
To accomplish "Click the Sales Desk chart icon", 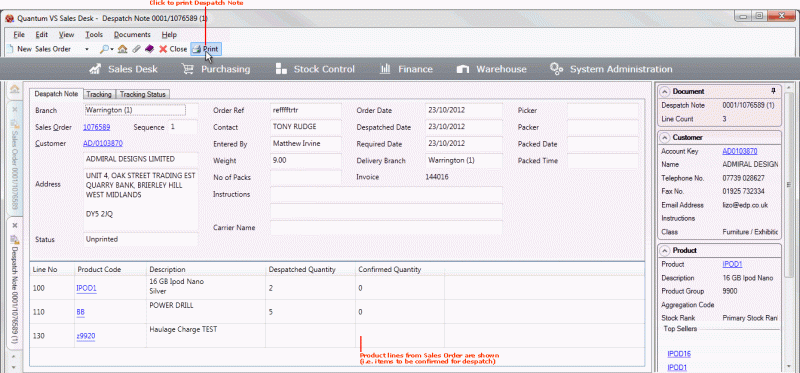I will [x=95, y=69].
